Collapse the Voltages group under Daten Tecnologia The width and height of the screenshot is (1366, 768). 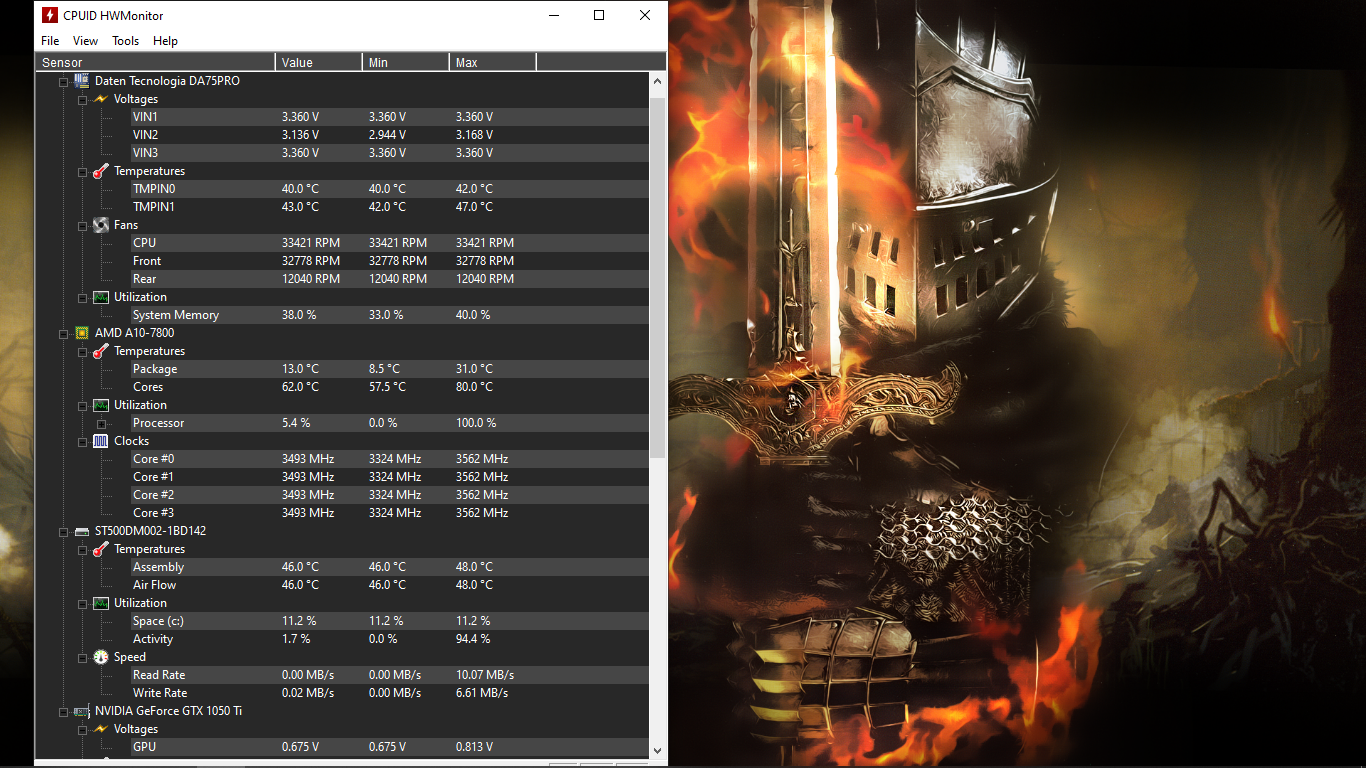pyautogui.click(x=83, y=99)
